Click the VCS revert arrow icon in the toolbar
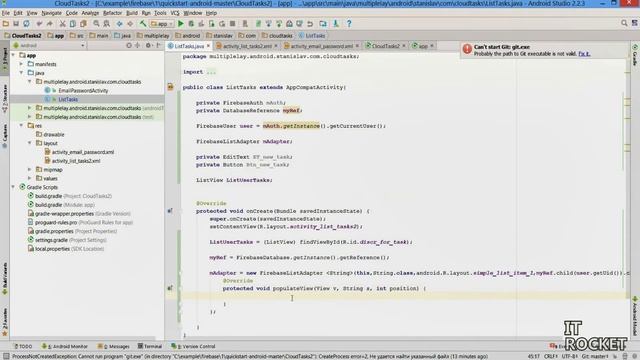 (x=310, y=24)
